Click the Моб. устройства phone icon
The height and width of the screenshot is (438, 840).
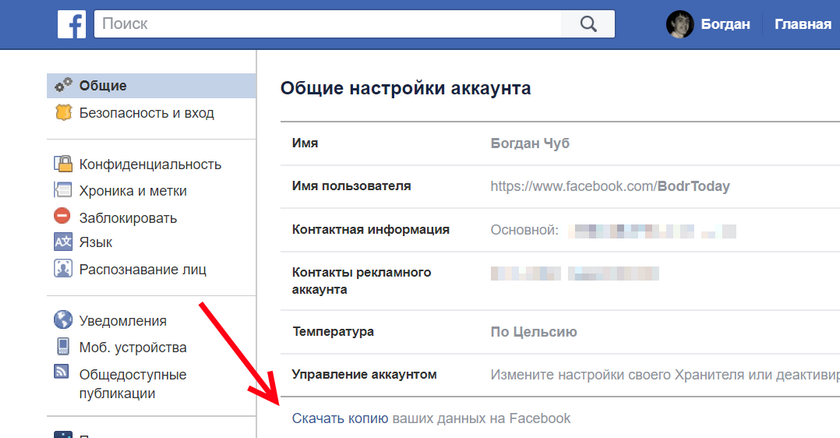pyautogui.click(x=63, y=347)
